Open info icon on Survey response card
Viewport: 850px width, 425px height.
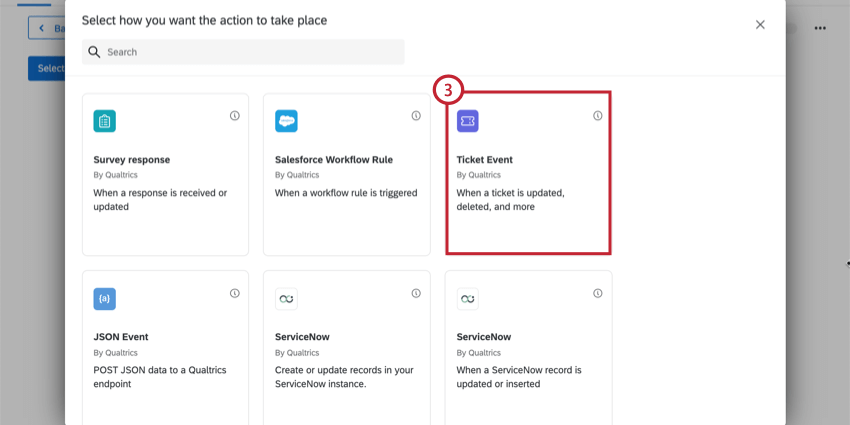pos(235,115)
